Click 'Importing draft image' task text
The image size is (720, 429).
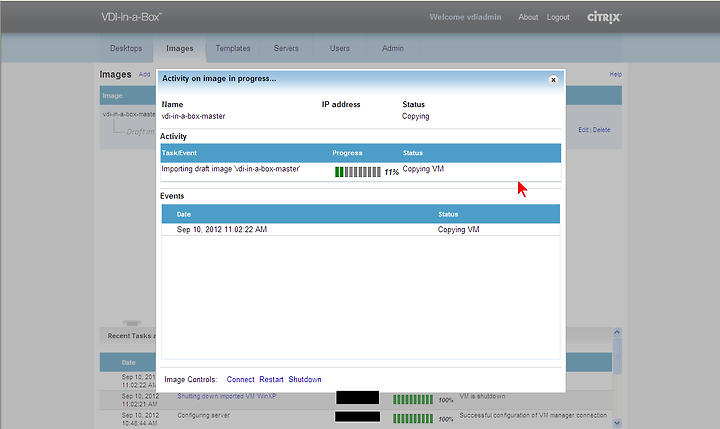click(x=231, y=169)
